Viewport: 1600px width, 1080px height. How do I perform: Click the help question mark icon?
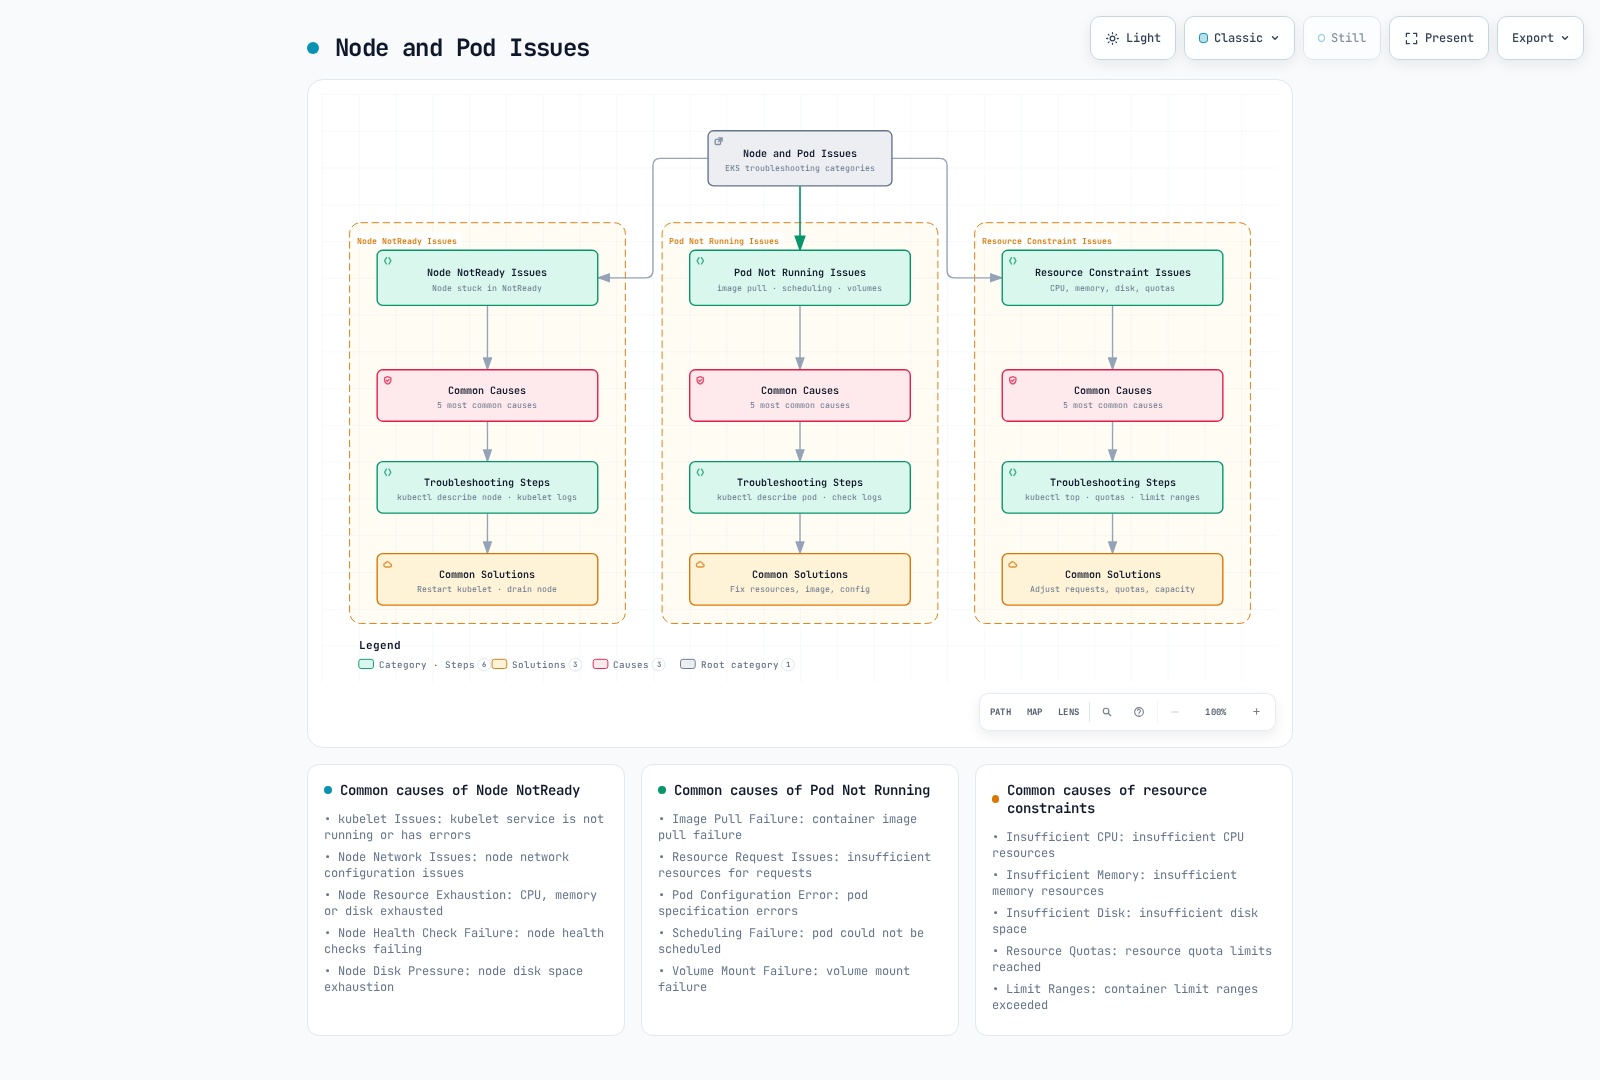[1139, 712]
